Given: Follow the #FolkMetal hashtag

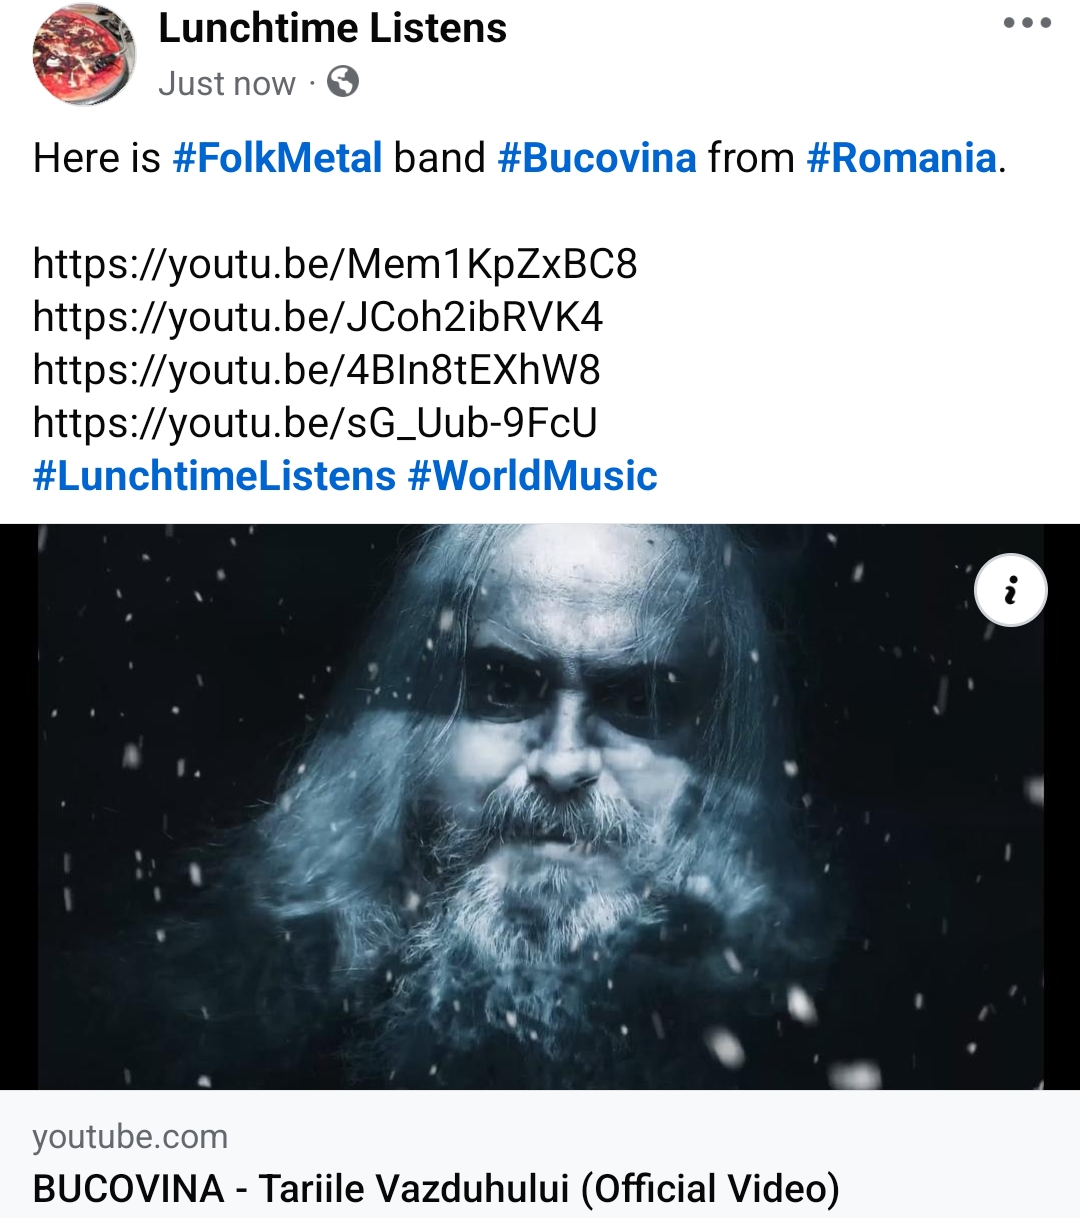Looking at the screenshot, I should (x=277, y=158).
